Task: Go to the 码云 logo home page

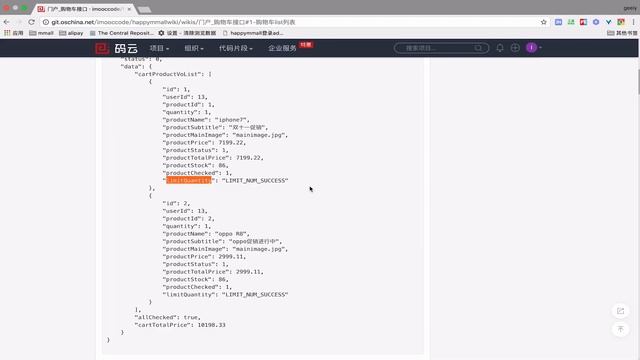Action: 116,48
